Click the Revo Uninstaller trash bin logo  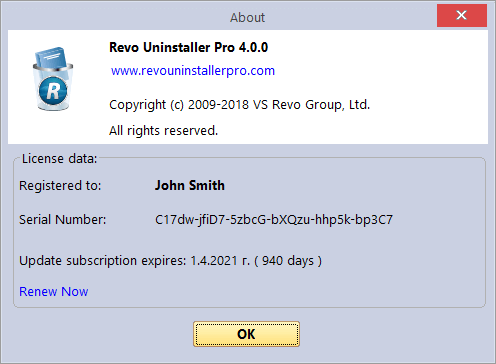point(53,79)
